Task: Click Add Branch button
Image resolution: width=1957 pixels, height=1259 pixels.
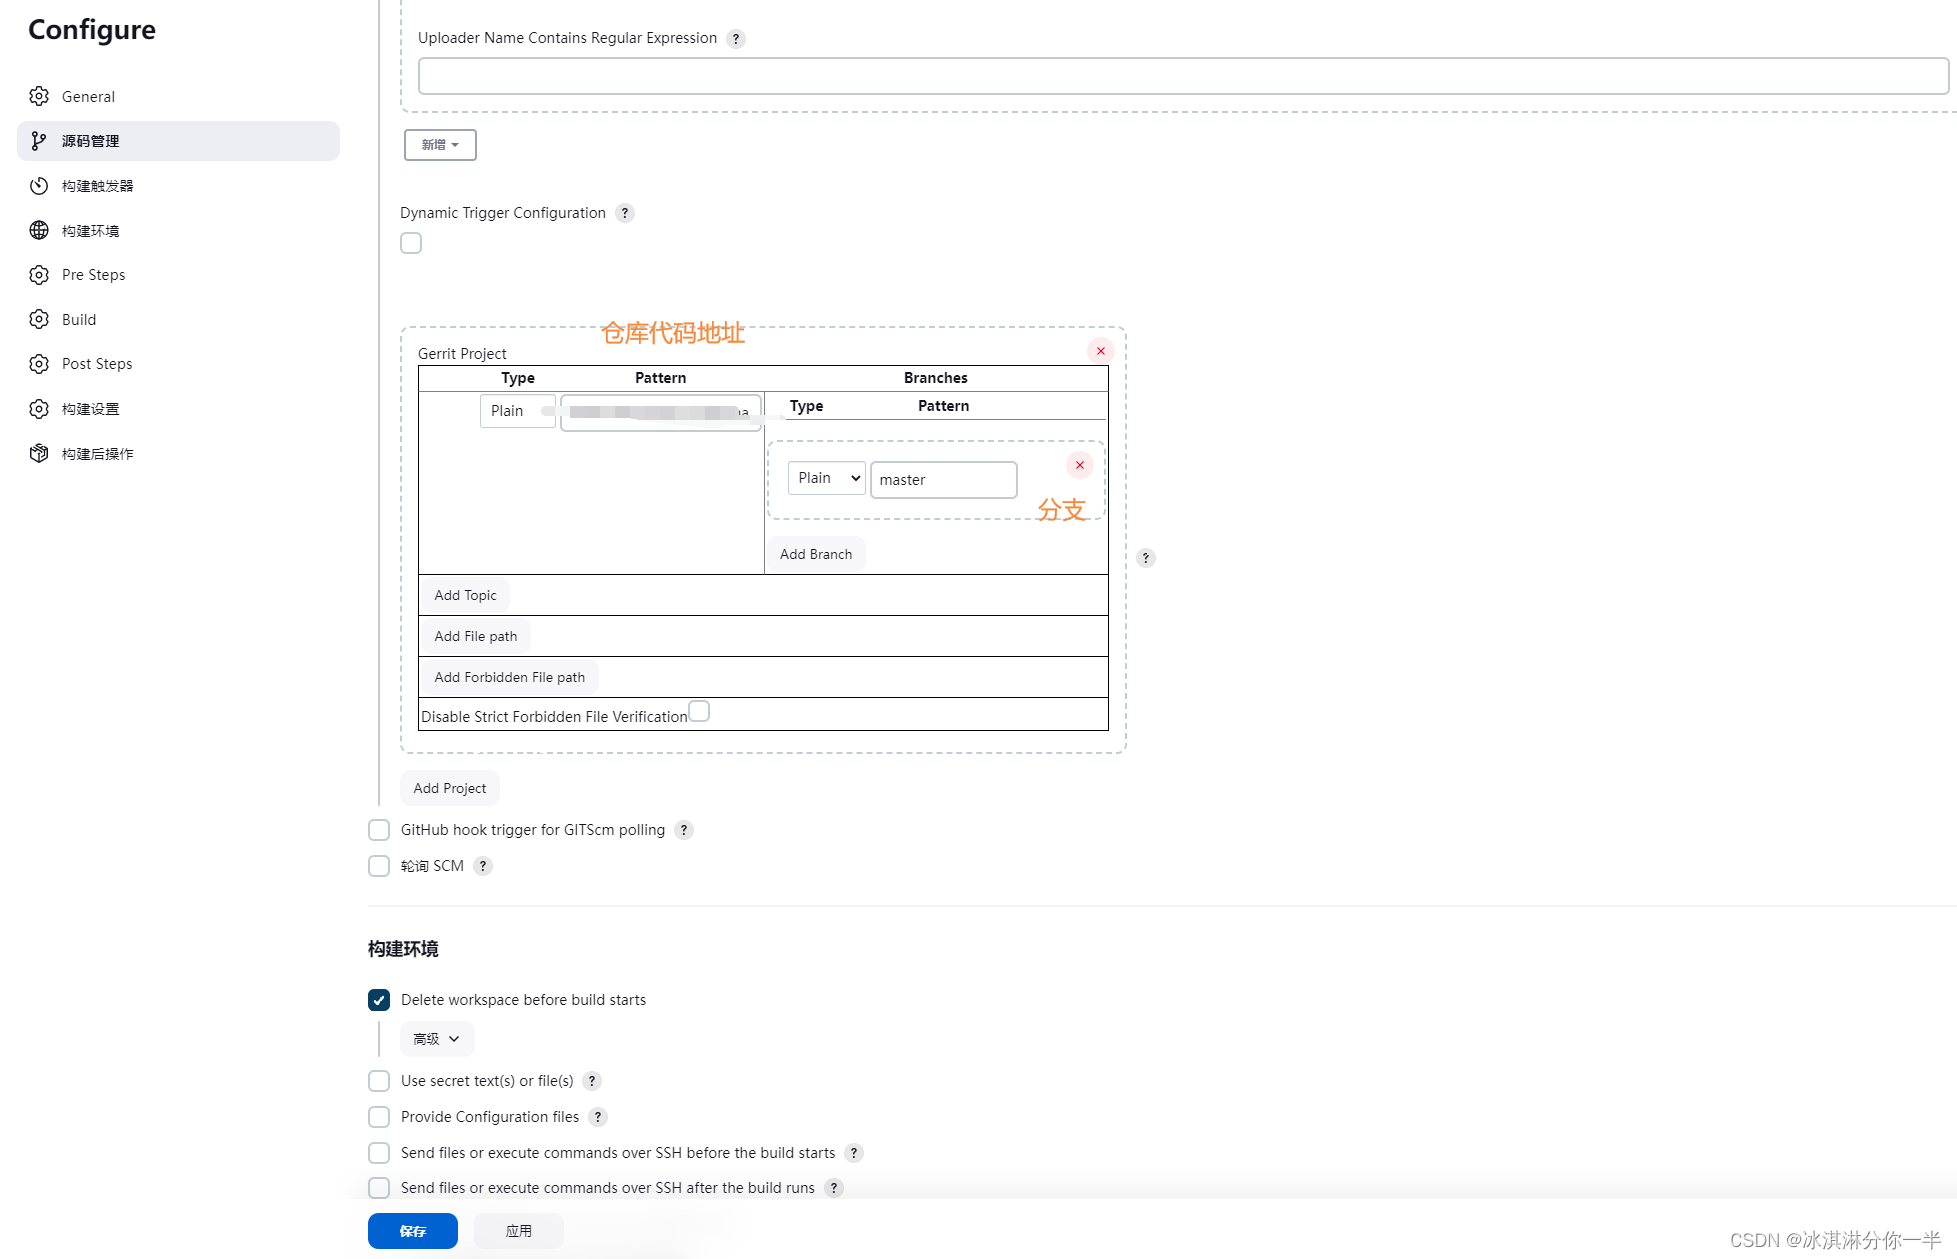Action: [x=816, y=553]
